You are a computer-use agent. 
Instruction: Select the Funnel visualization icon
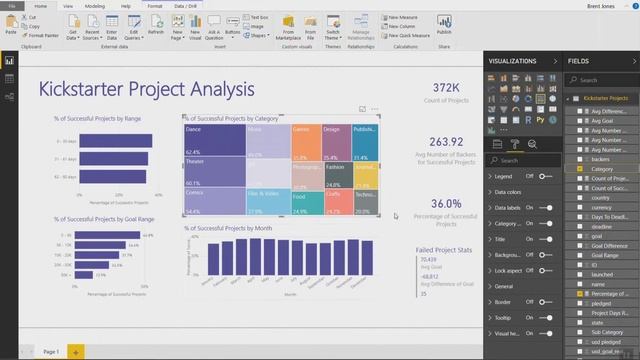(x=504, y=109)
